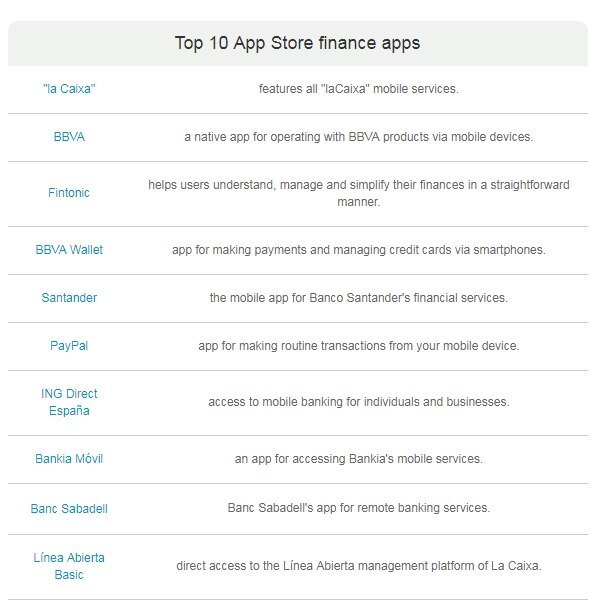The image size is (598, 610).
Task: Click the PayPal link
Action: (x=69, y=346)
